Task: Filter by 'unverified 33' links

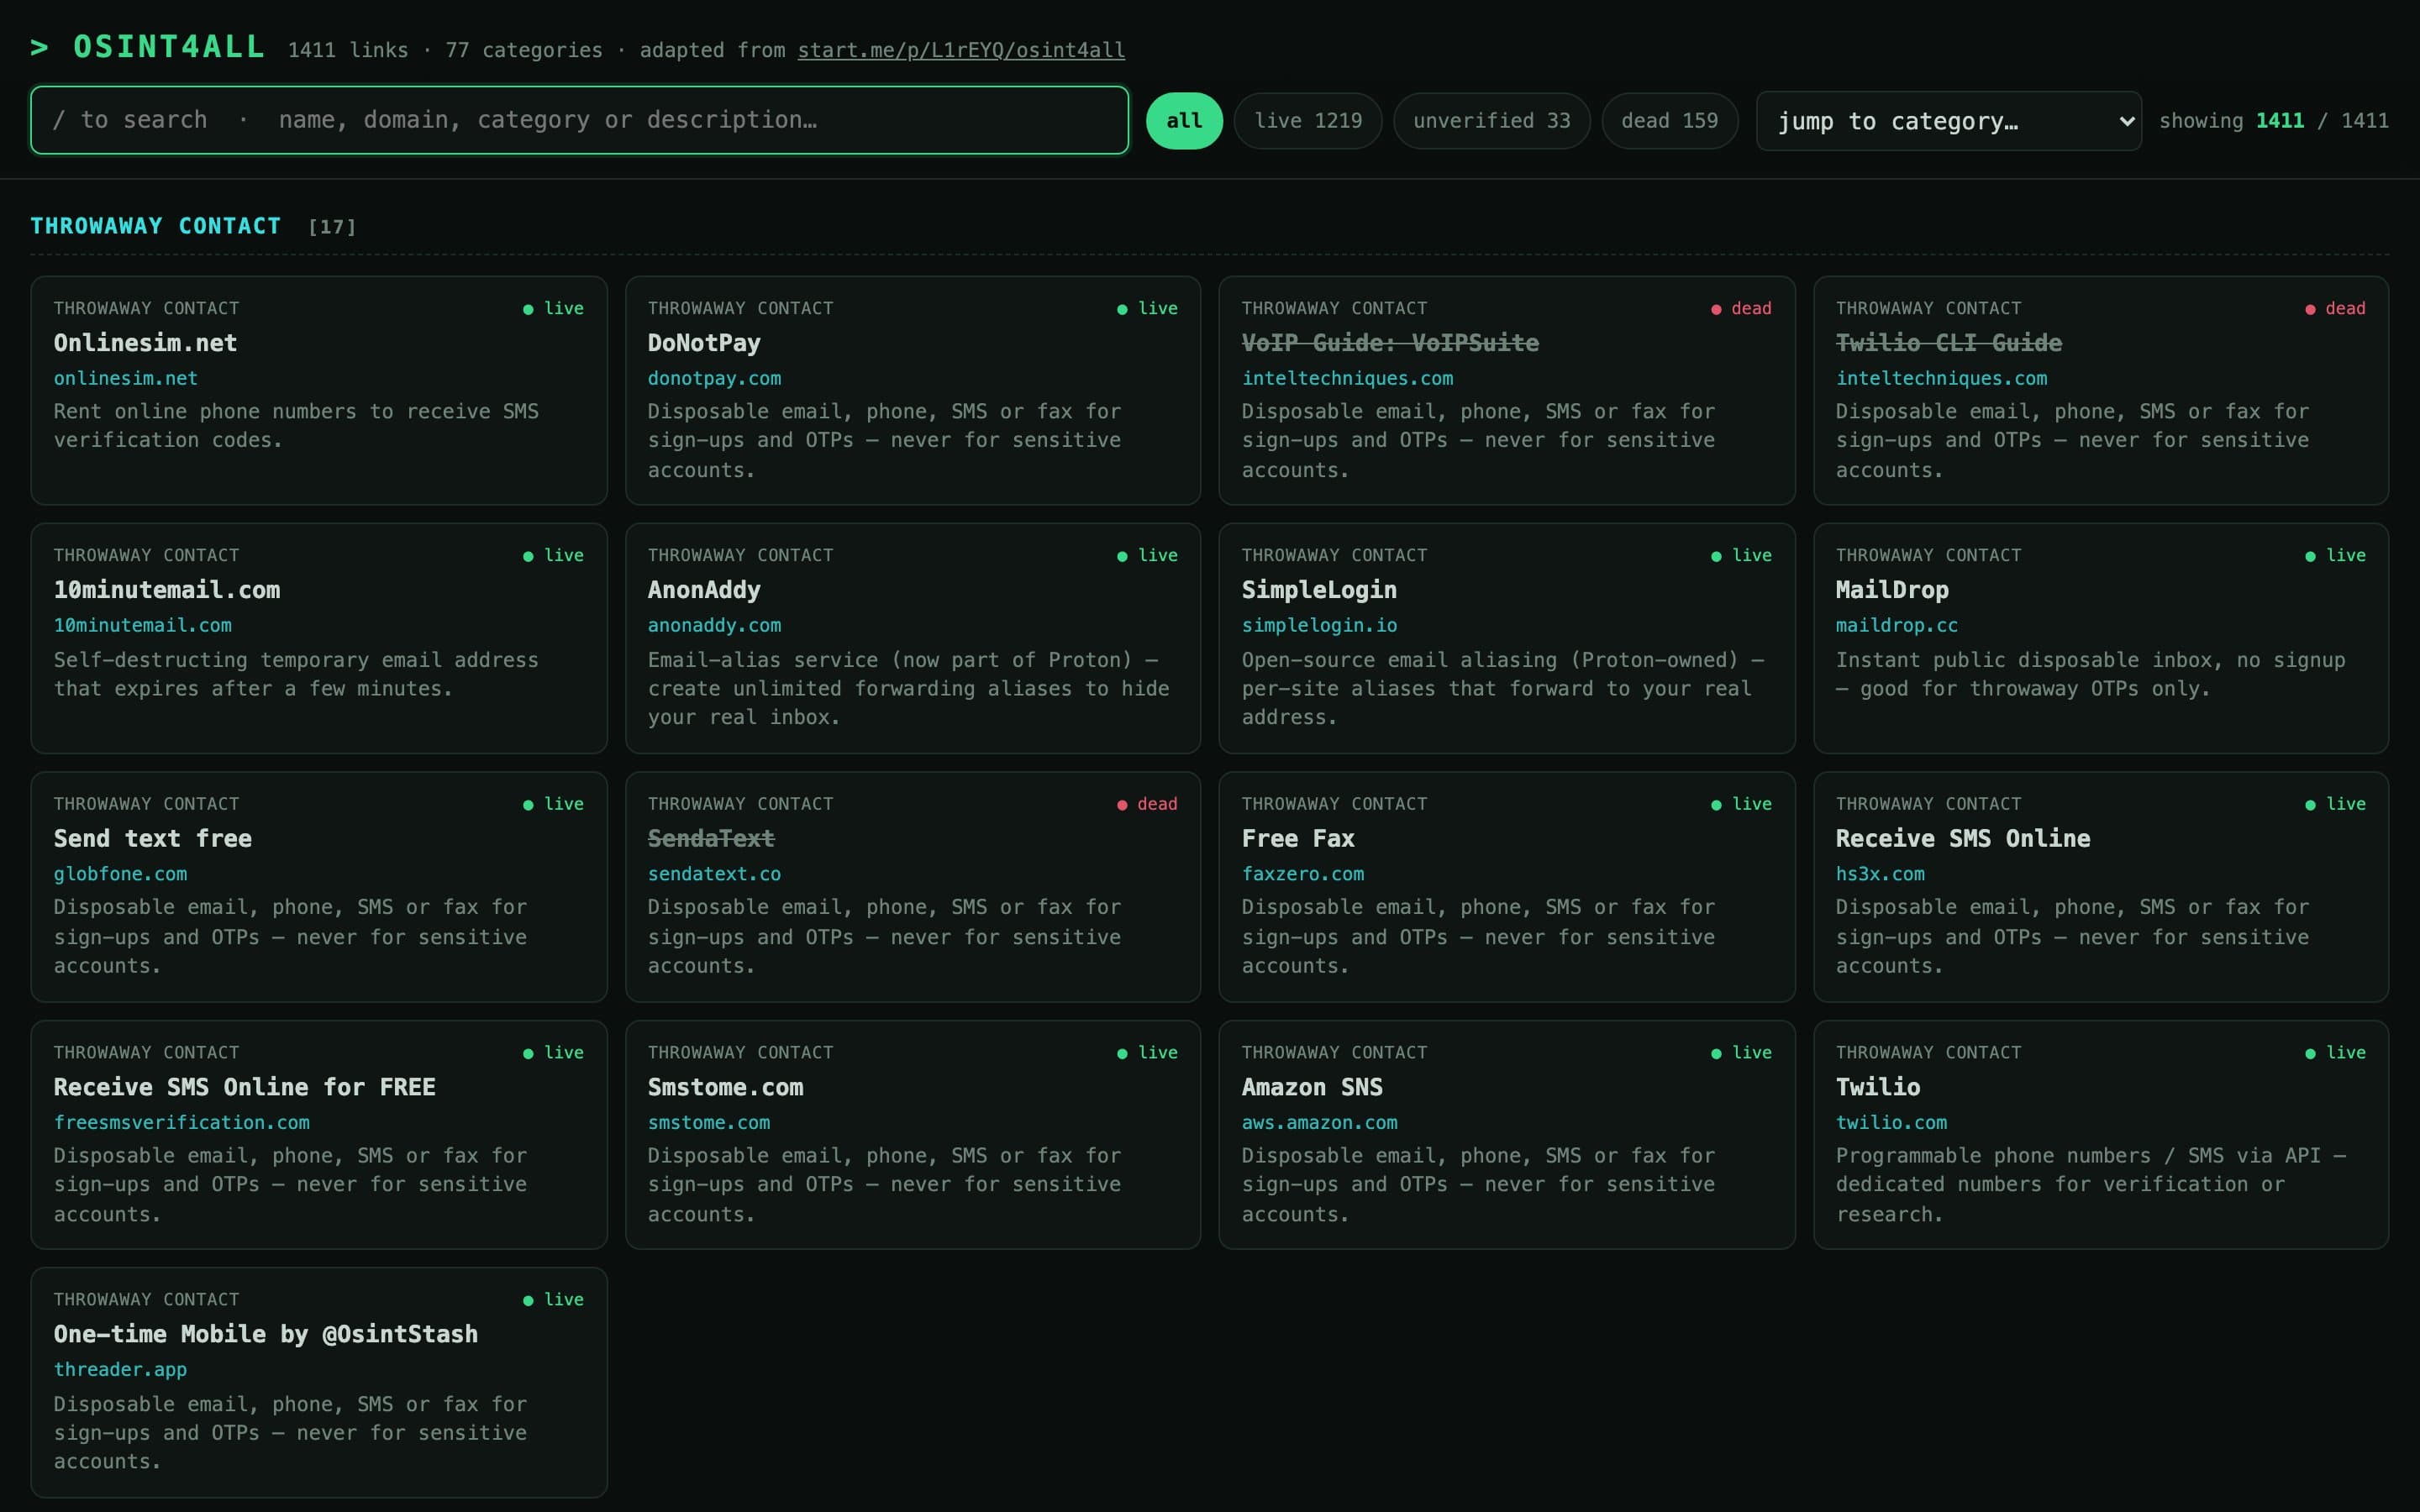Action: [x=1491, y=121]
